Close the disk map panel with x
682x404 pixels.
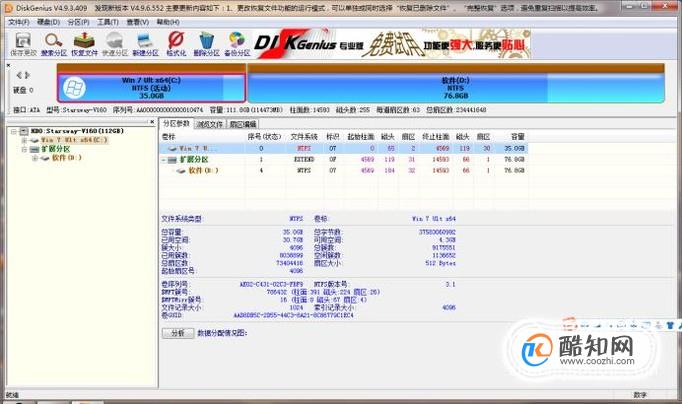point(8,65)
